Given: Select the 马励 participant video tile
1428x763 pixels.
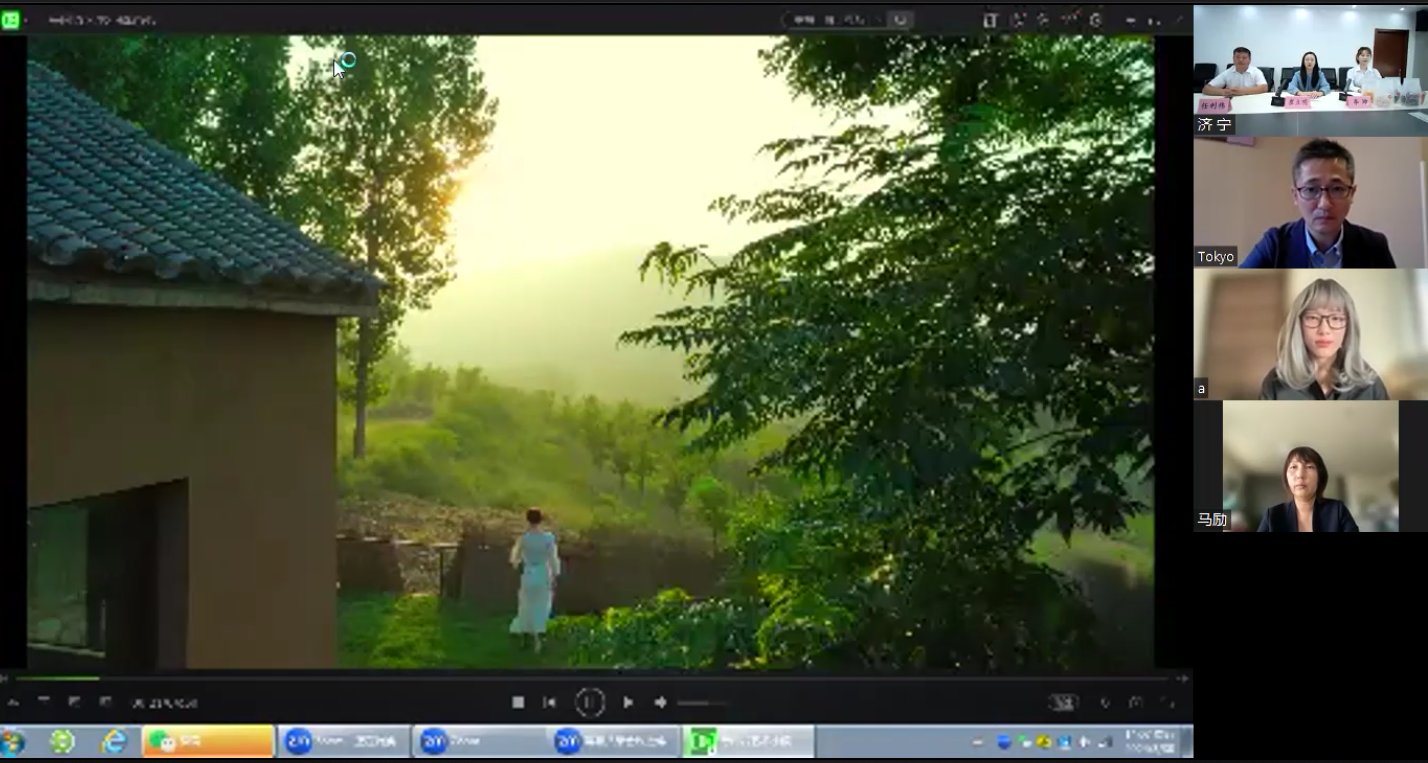Looking at the screenshot, I should coord(1310,466).
